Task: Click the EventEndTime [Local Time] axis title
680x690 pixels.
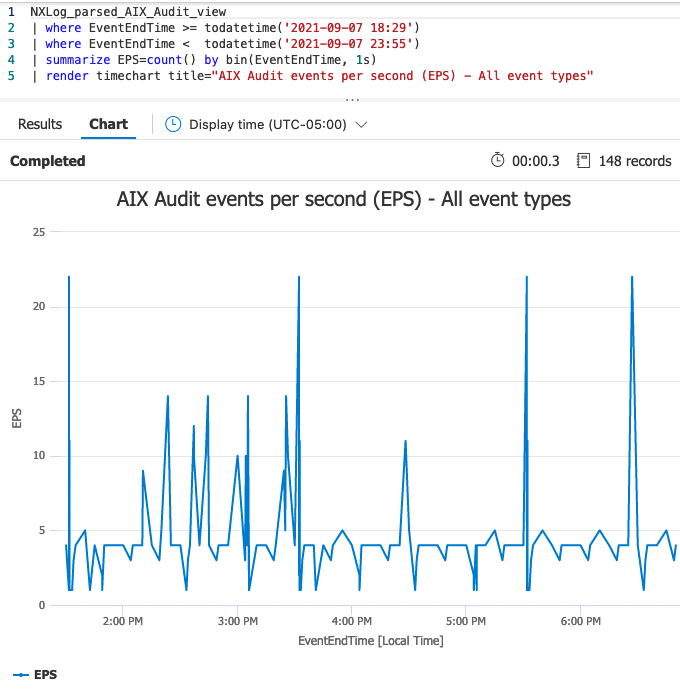Action: [370, 640]
